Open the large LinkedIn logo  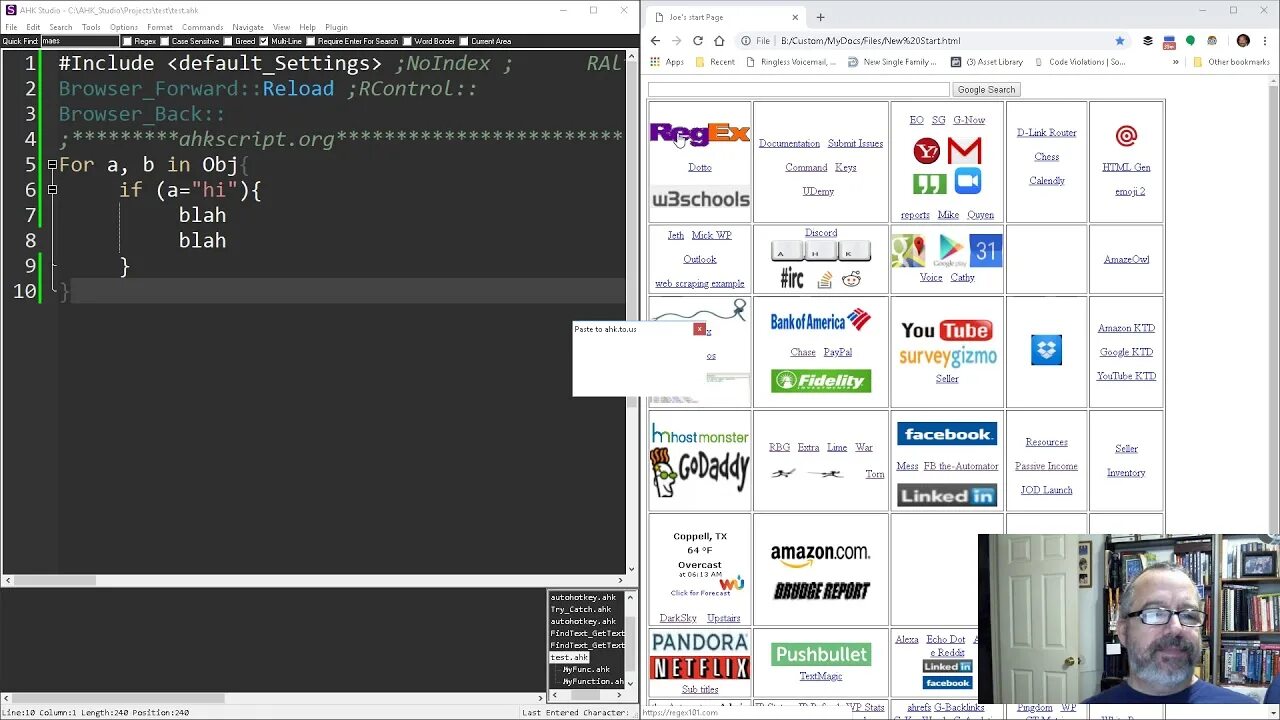click(x=946, y=496)
